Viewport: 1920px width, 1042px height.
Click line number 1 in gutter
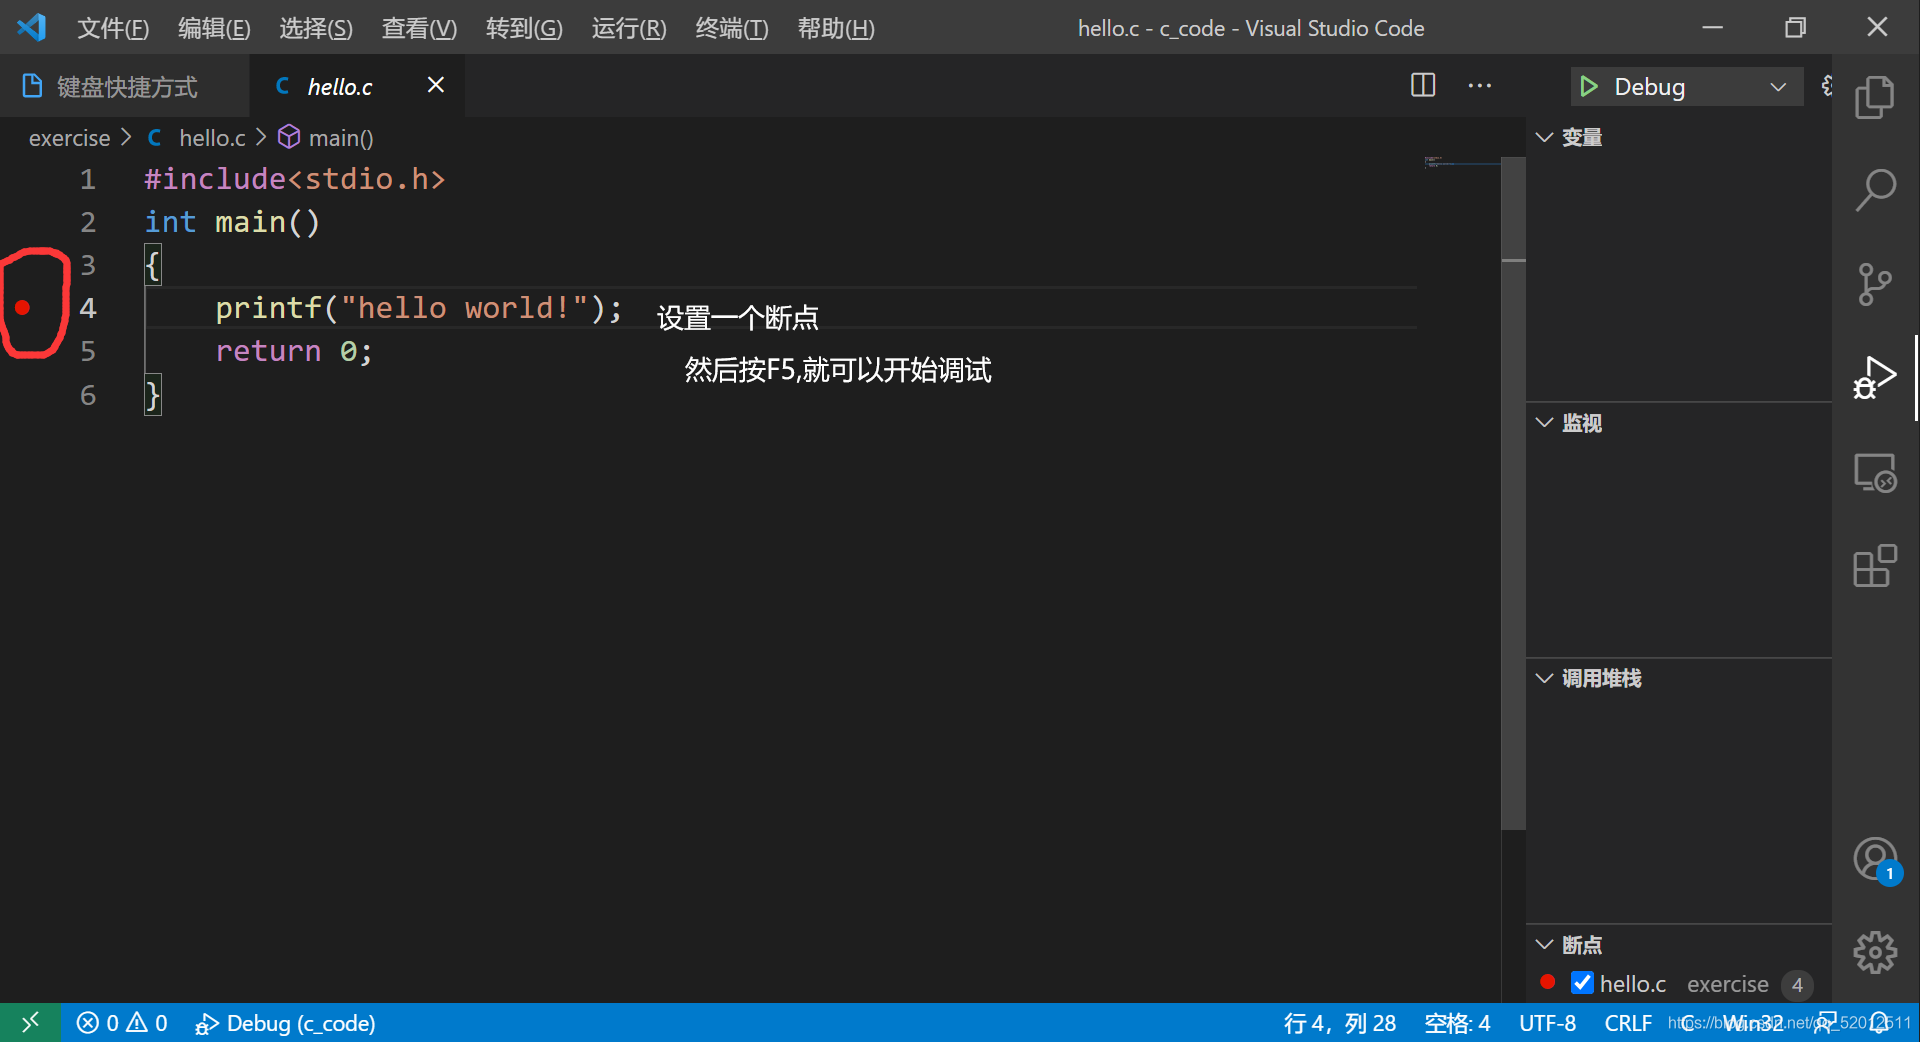click(88, 179)
